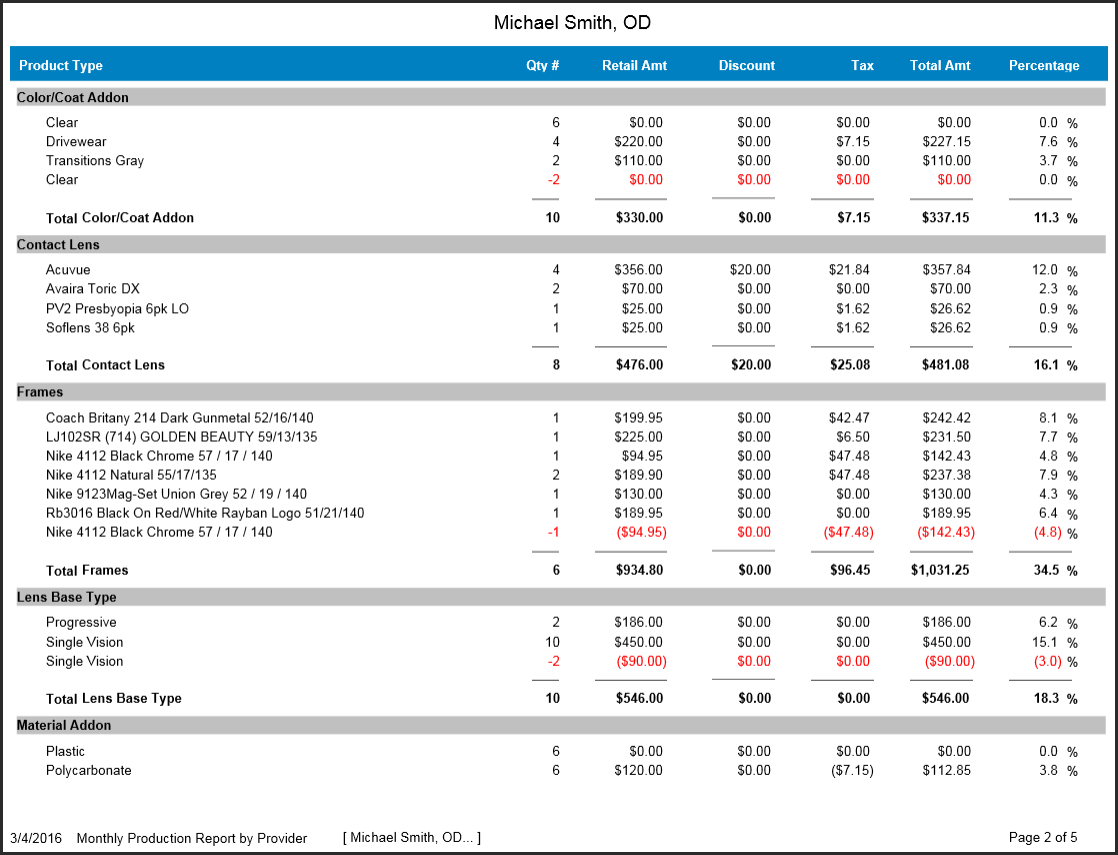Click the 'Nike 9123Mag-Set Union Grey' row
The width and height of the screenshot is (1118, 855).
176,495
